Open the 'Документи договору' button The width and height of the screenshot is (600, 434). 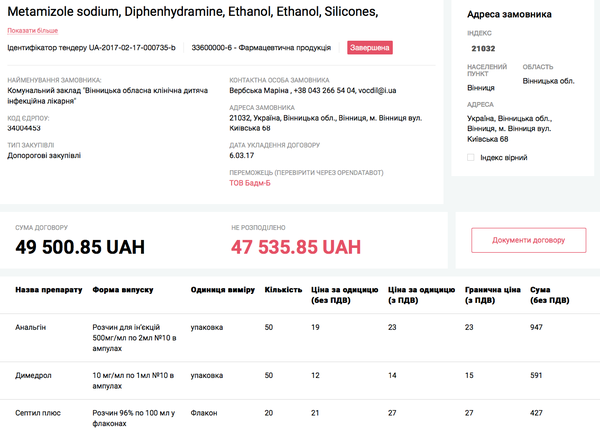528,240
